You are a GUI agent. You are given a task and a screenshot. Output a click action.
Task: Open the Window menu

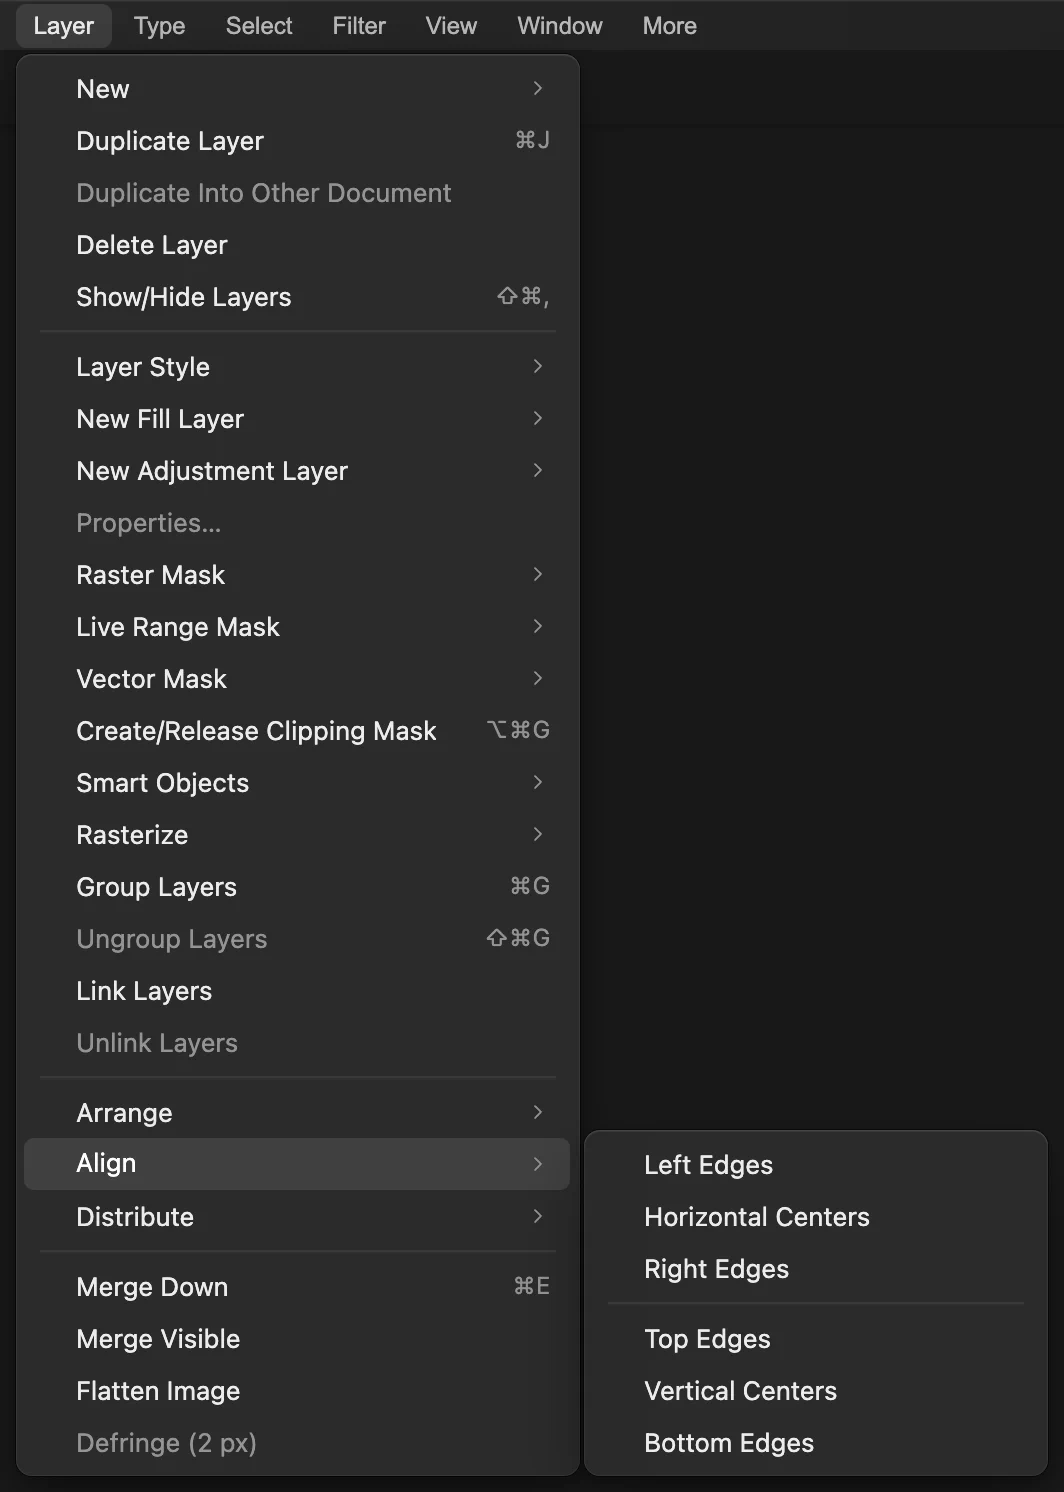560,26
